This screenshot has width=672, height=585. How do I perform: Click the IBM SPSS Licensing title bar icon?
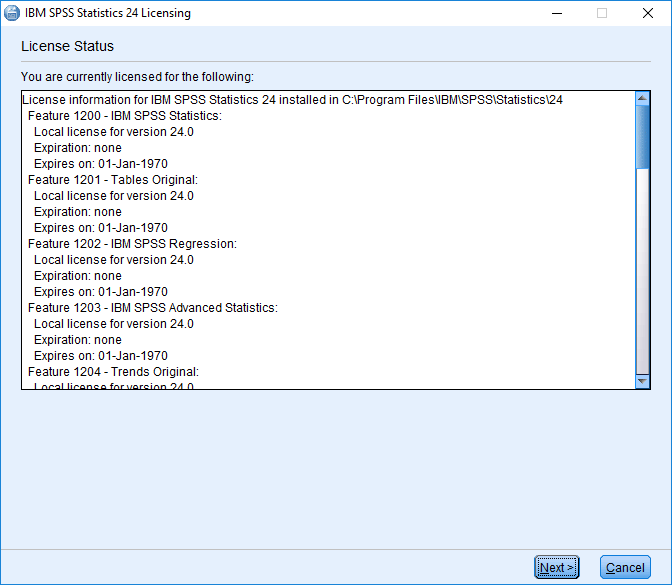12,13
